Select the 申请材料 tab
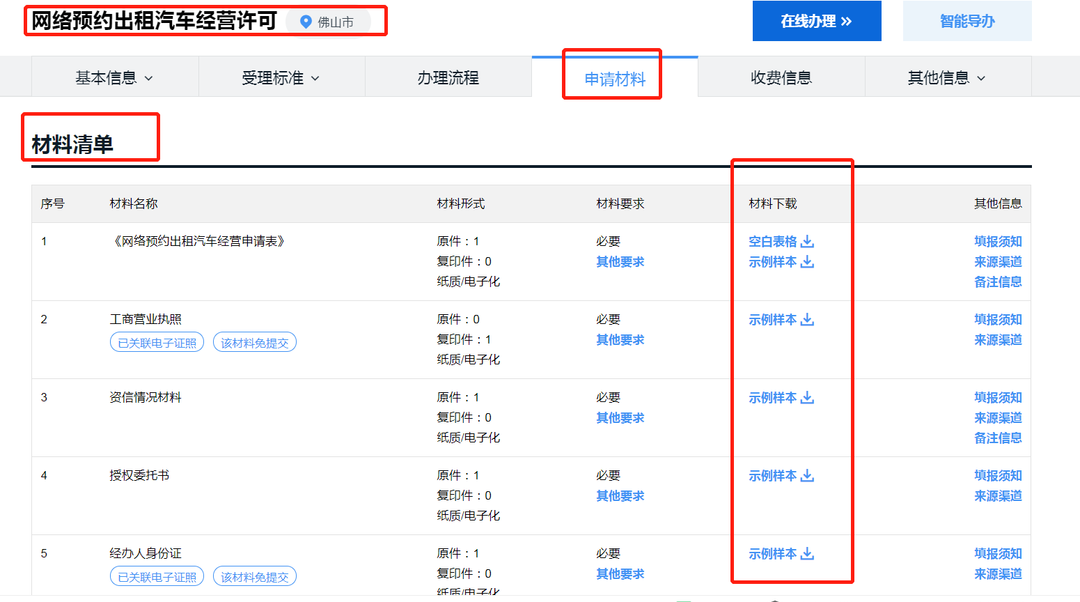This screenshot has width=1080, height=602. [615, 78]
